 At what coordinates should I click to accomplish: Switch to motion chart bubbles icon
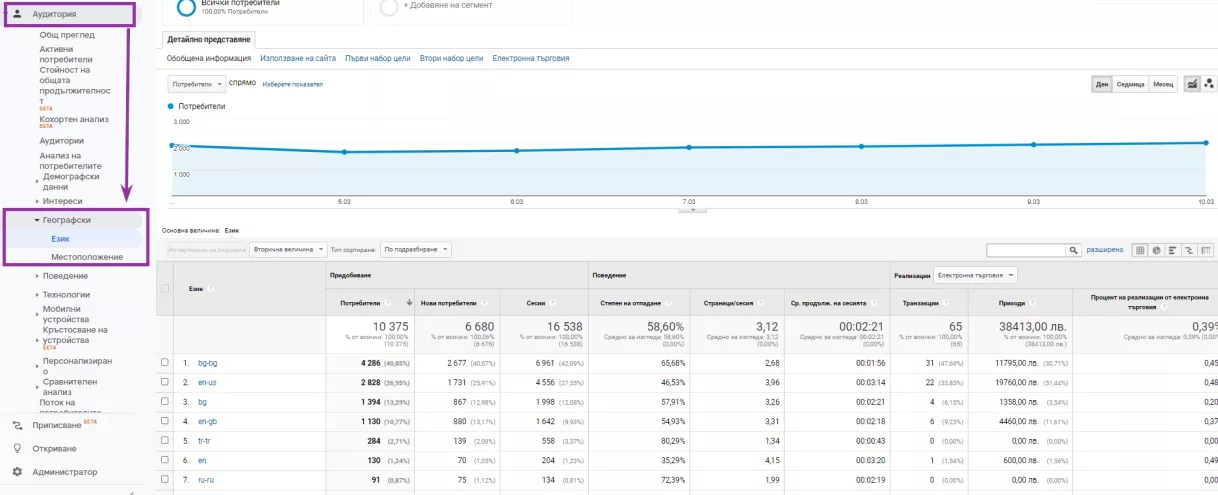point(1208,84)
